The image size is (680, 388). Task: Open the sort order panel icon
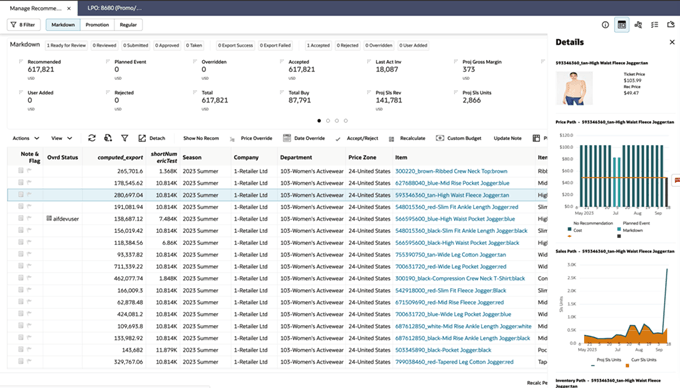638,25
